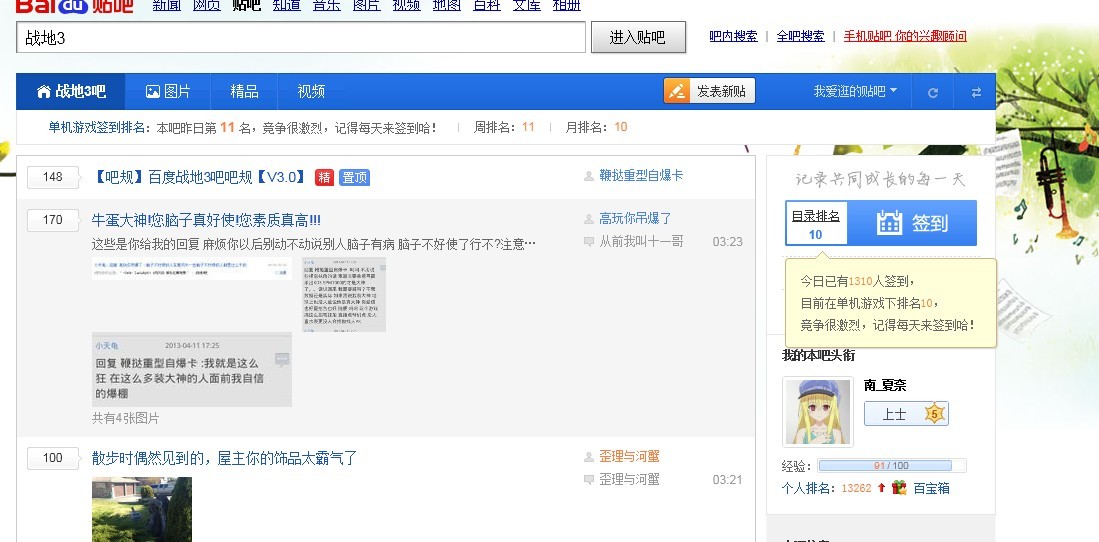Open 知道 in the top navigation

coord(287,6)
